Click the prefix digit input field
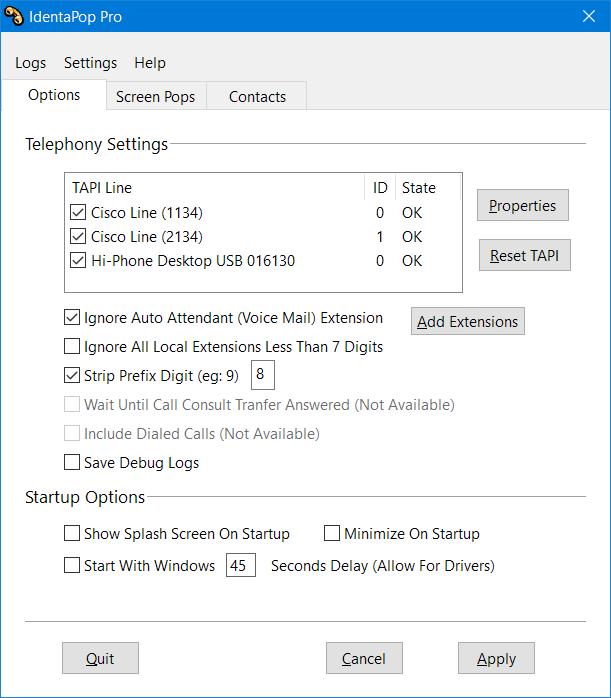 [x=263, y=375]
